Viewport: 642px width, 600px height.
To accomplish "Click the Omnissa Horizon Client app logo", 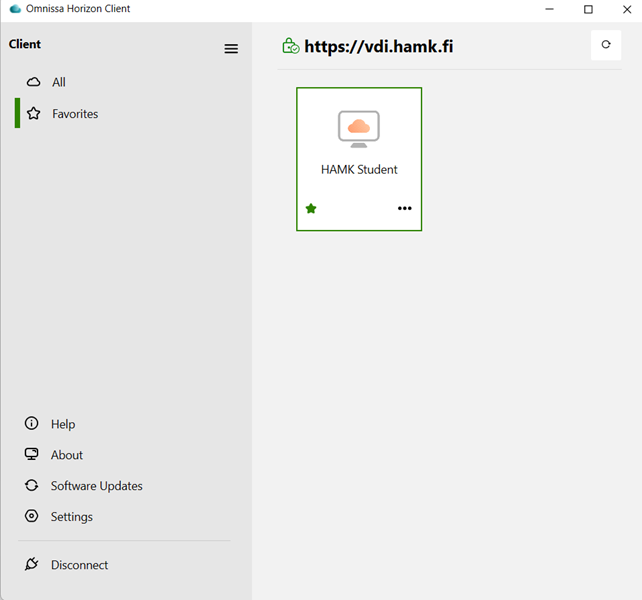I will 15,9.
